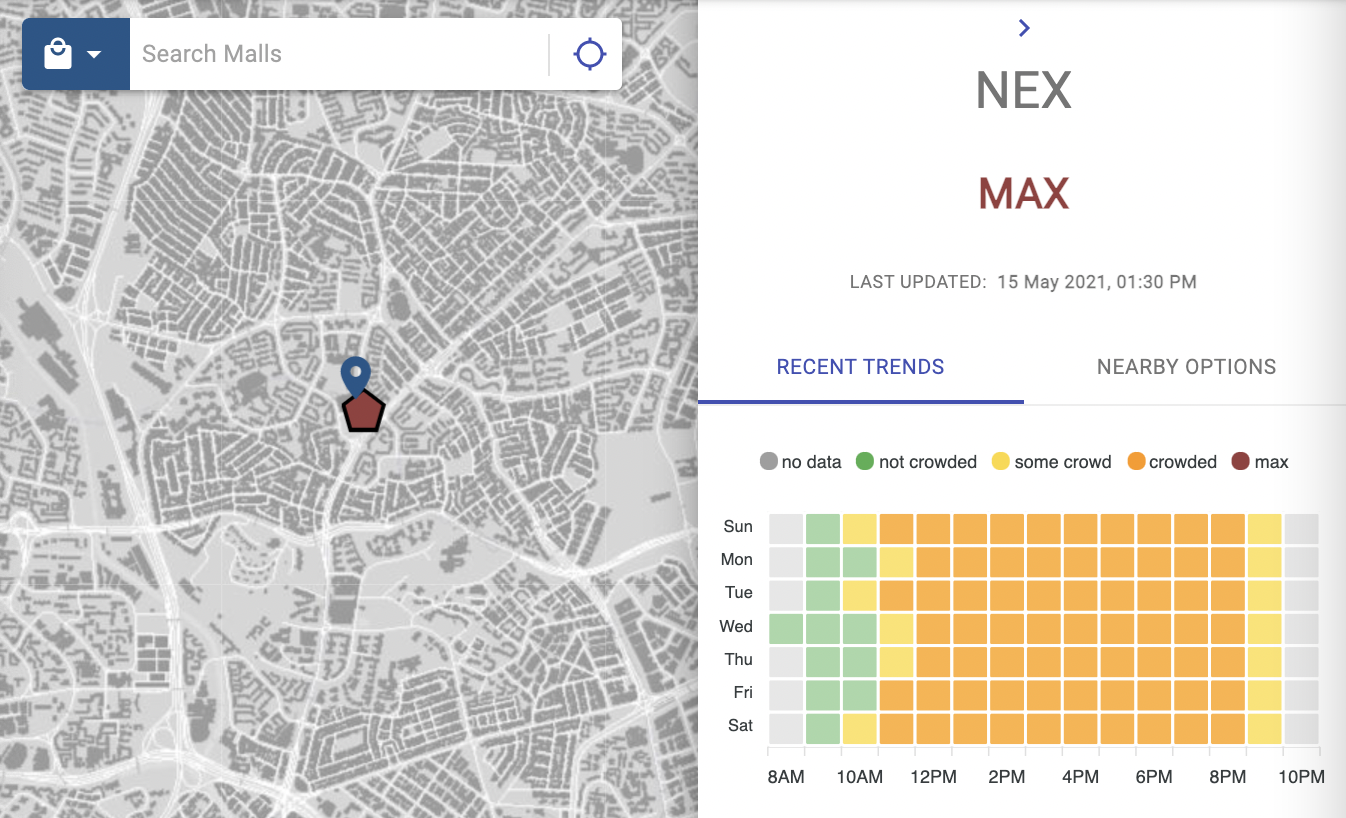This screenshot has height=818, width=1346.
Task: Click the '8AM' axis label
Action: tap(786, 777)
